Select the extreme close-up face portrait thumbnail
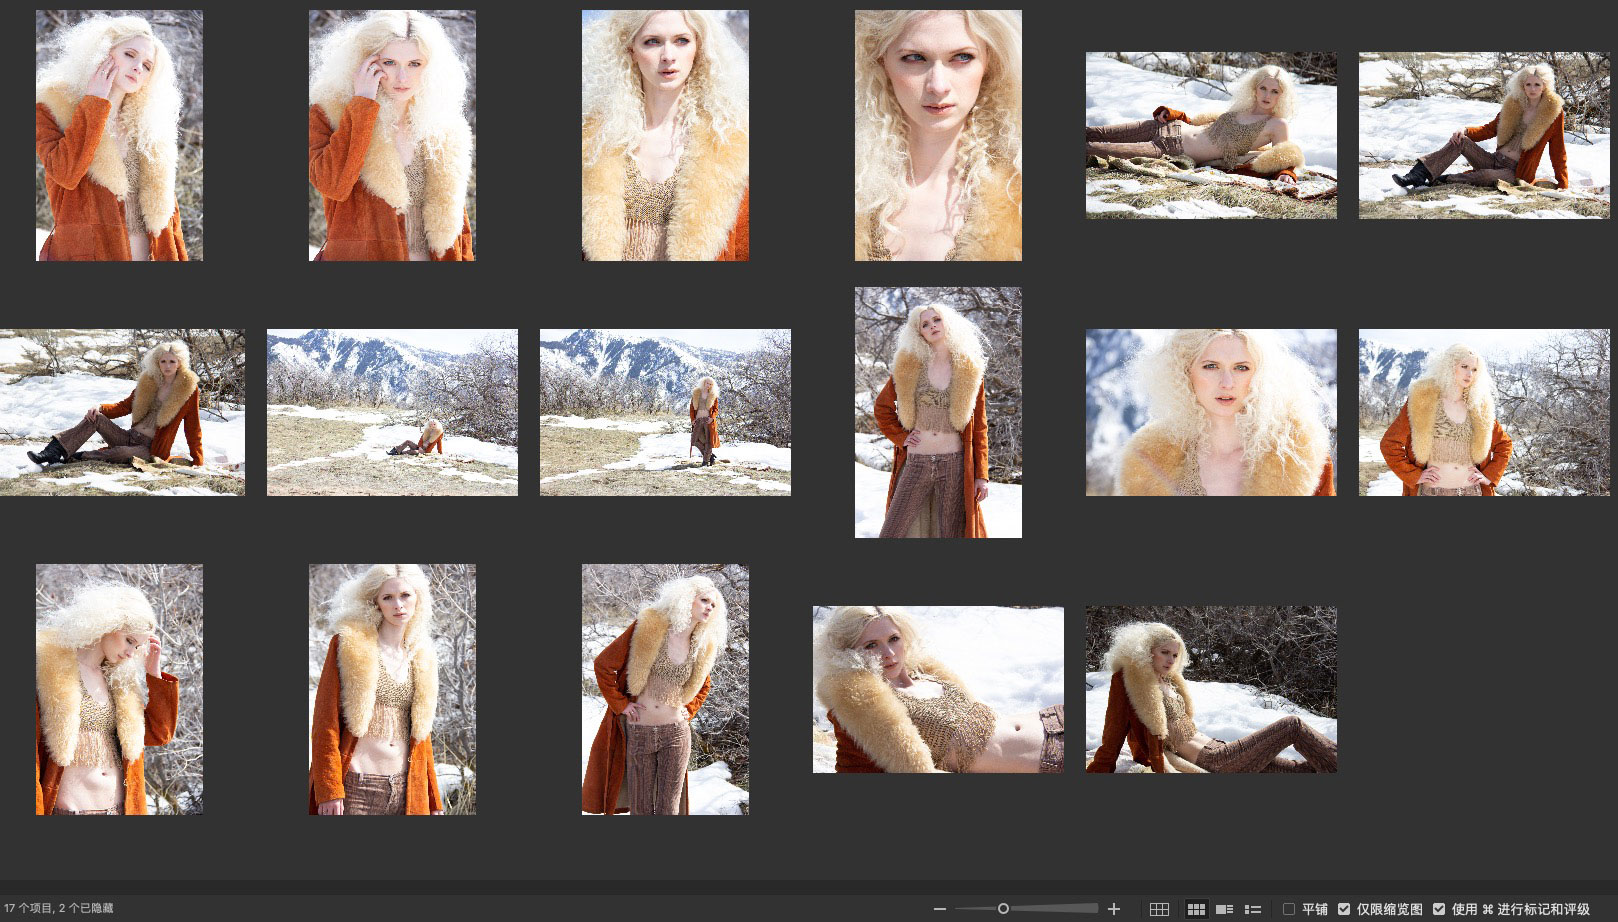Image resolution: width=1618 pixels, height=922 pixels. (938, 135)
